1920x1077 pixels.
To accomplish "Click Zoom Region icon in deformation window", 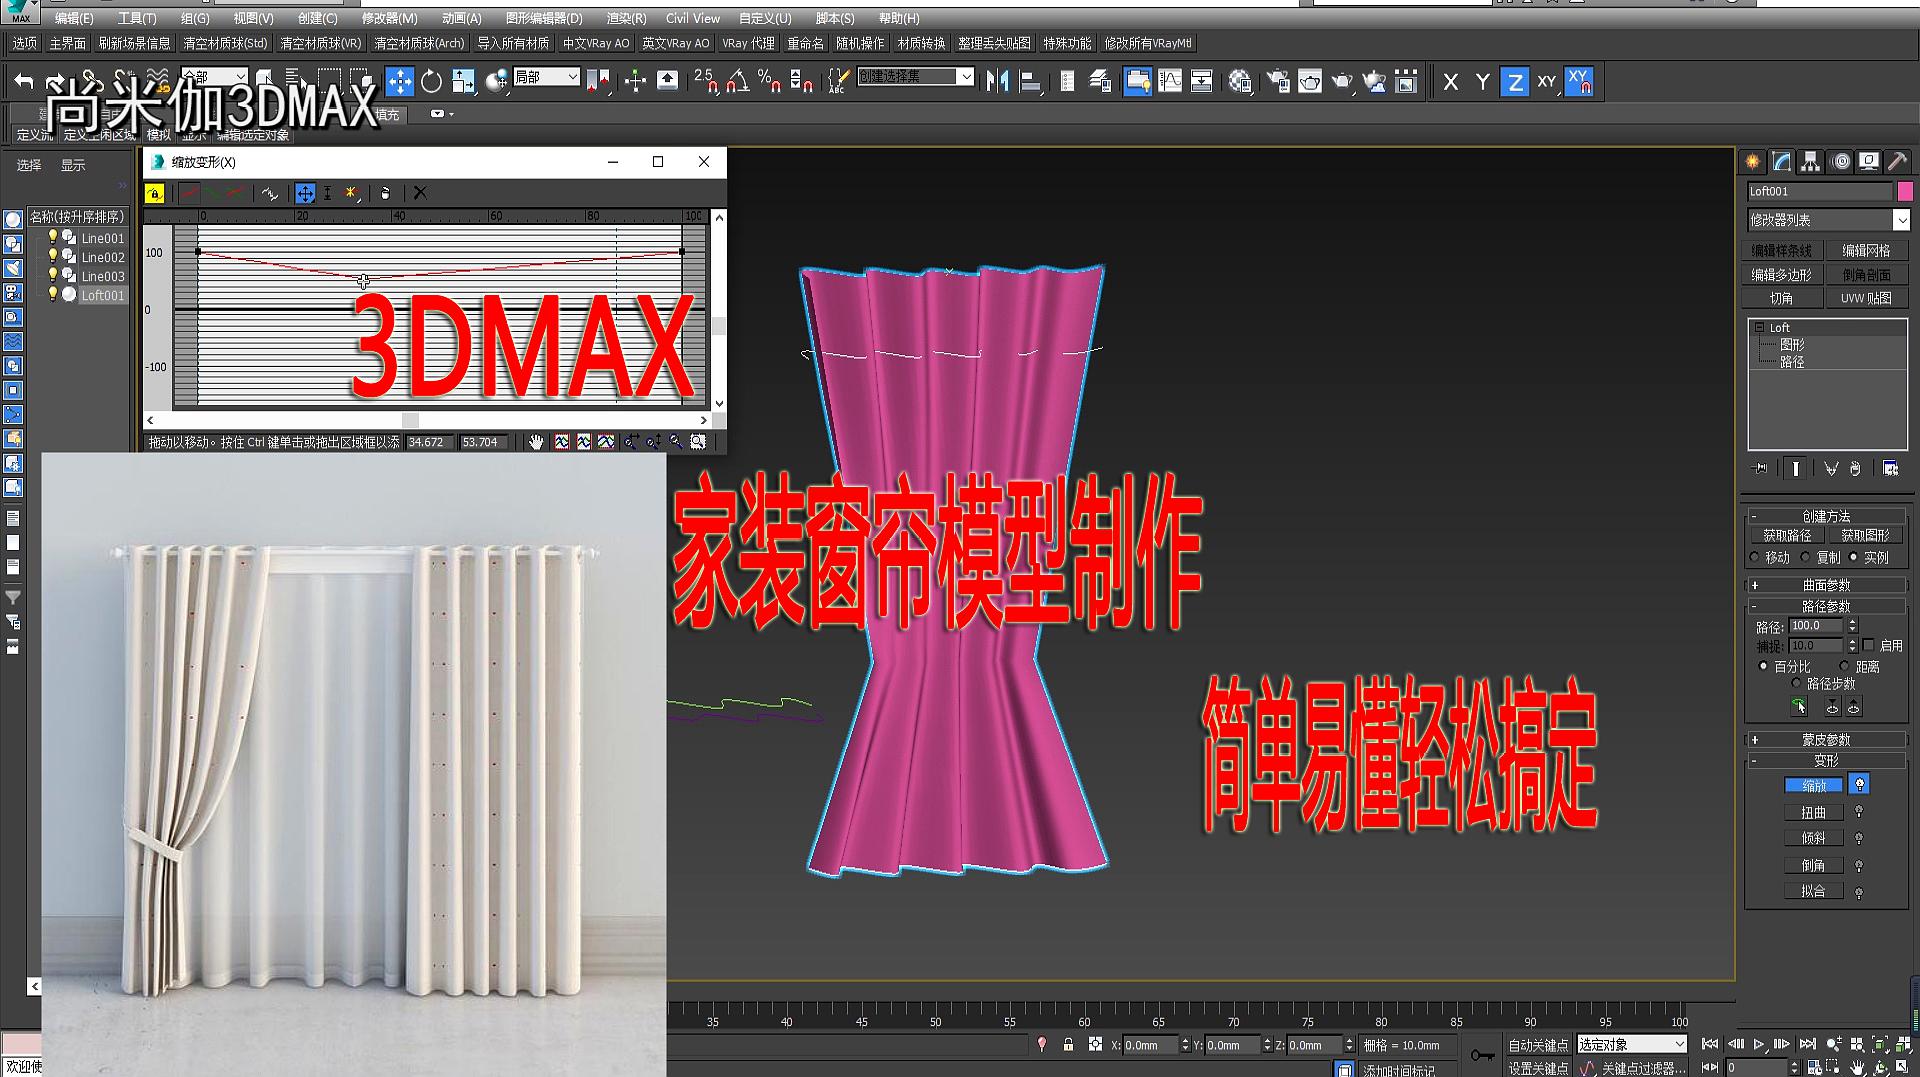I will click(698, 442).
